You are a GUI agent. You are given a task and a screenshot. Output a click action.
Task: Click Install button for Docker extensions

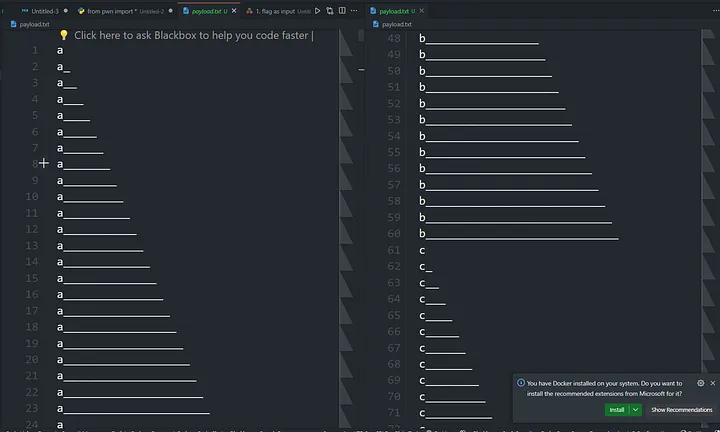pyautogui.click(x=617, y=410)
